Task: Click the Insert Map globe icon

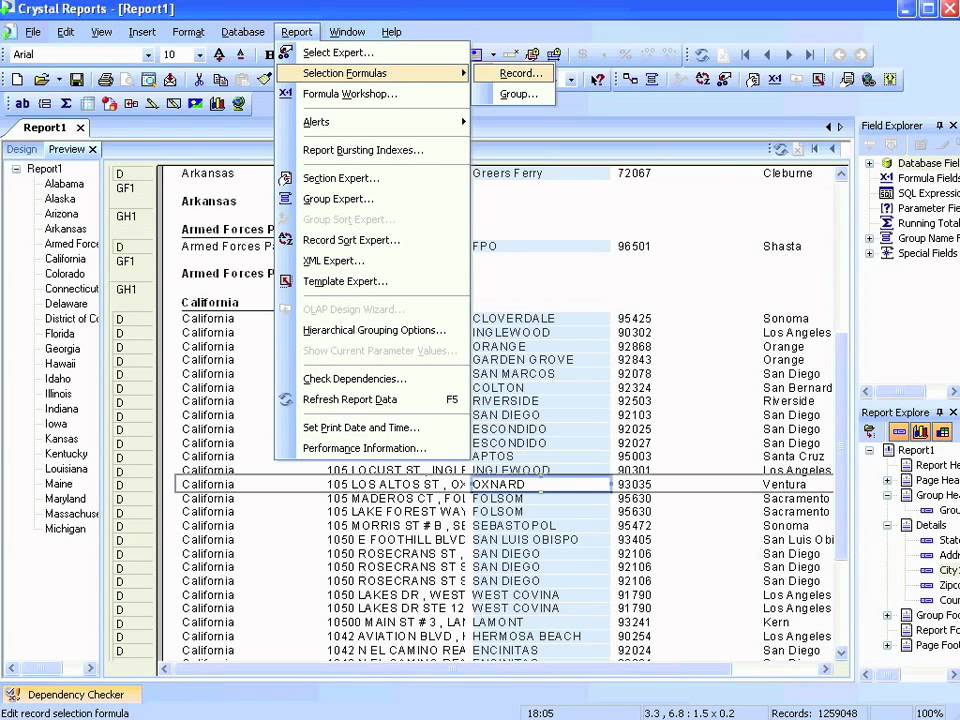Action: 239,103
